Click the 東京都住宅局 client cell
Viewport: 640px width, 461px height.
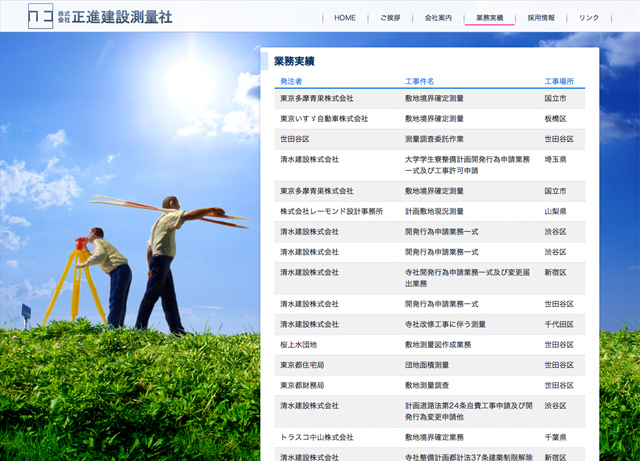click(303, 365)
